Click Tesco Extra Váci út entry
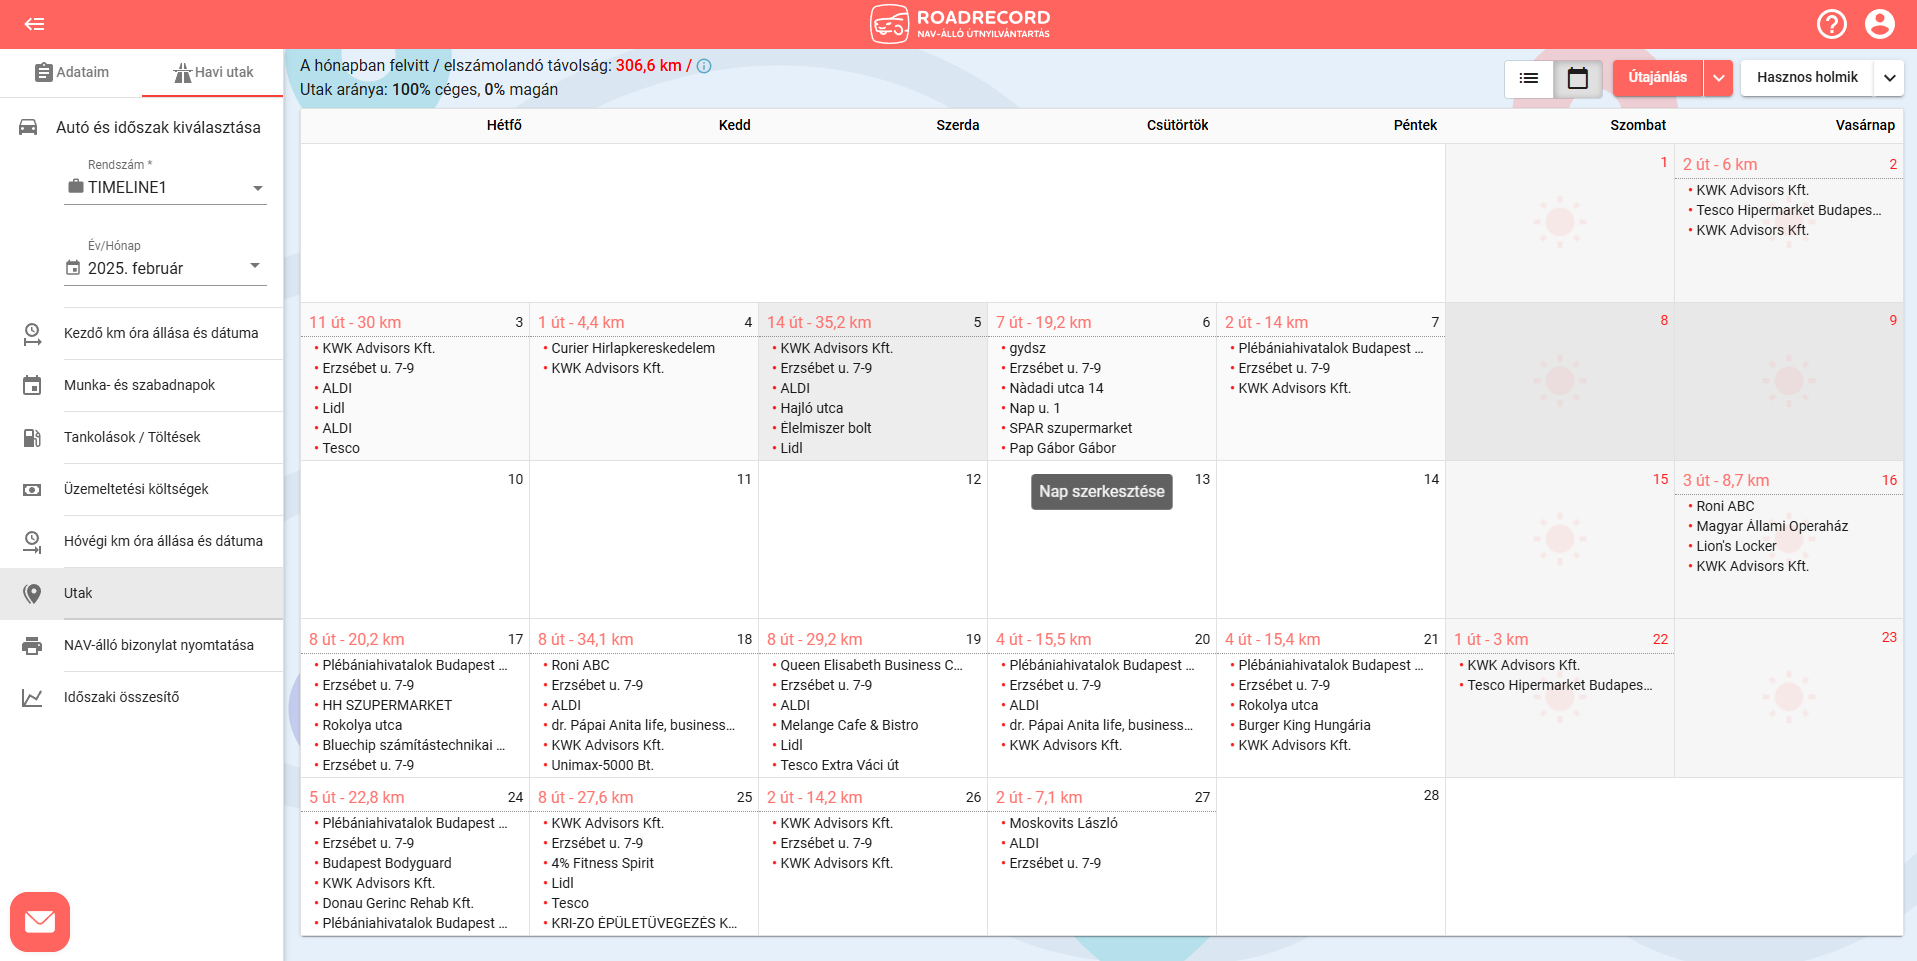Screen dimensions: 1917x961 pos(839,765)
